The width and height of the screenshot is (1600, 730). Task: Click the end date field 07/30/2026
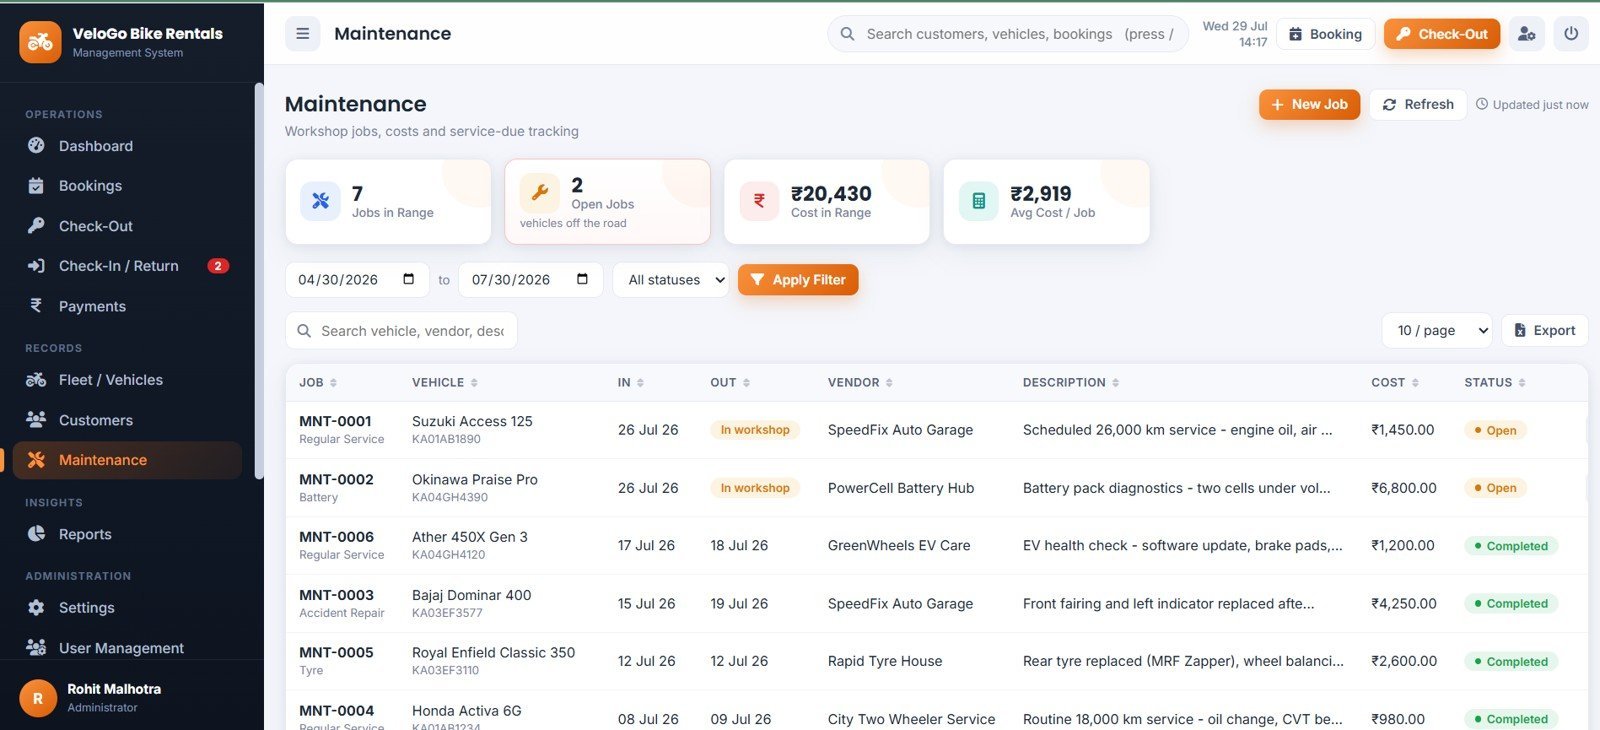(531, 280)
